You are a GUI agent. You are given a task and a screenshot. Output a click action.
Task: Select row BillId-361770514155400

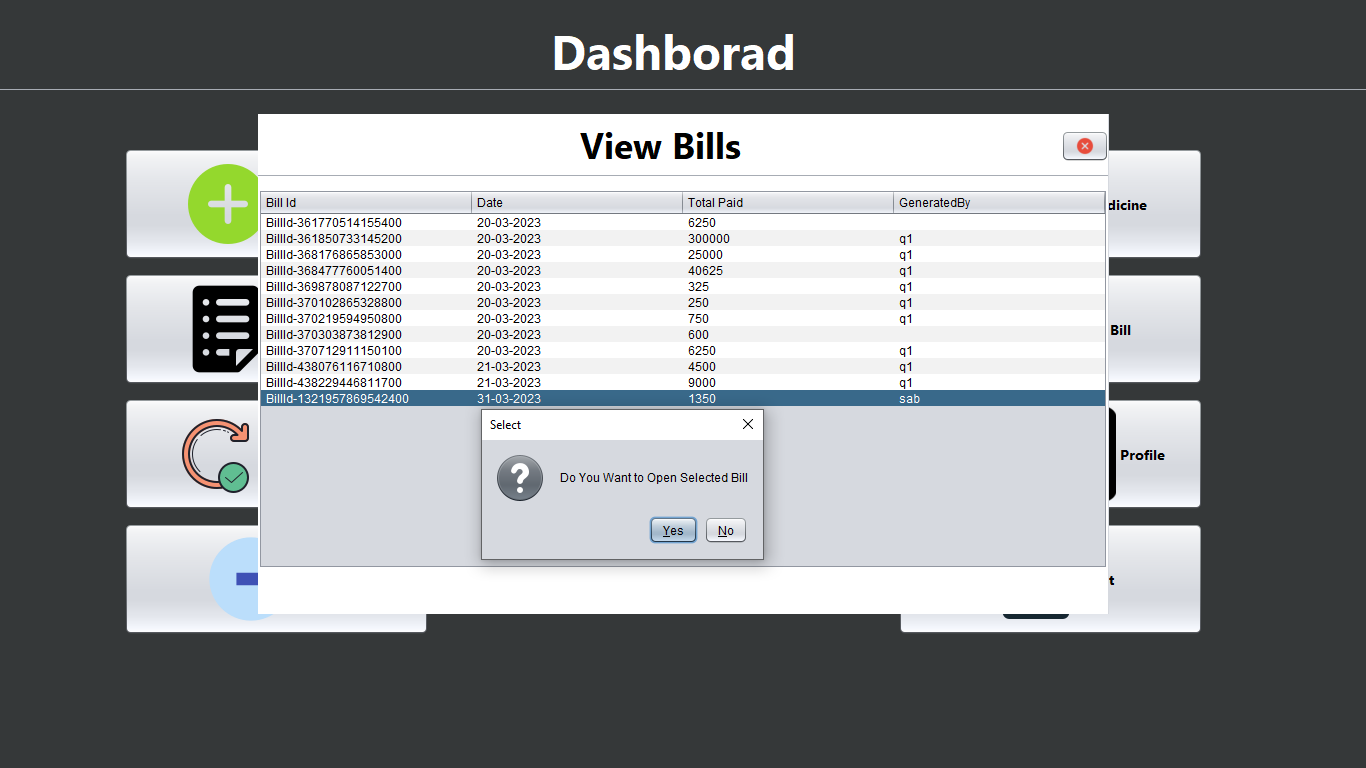[683, 222]
